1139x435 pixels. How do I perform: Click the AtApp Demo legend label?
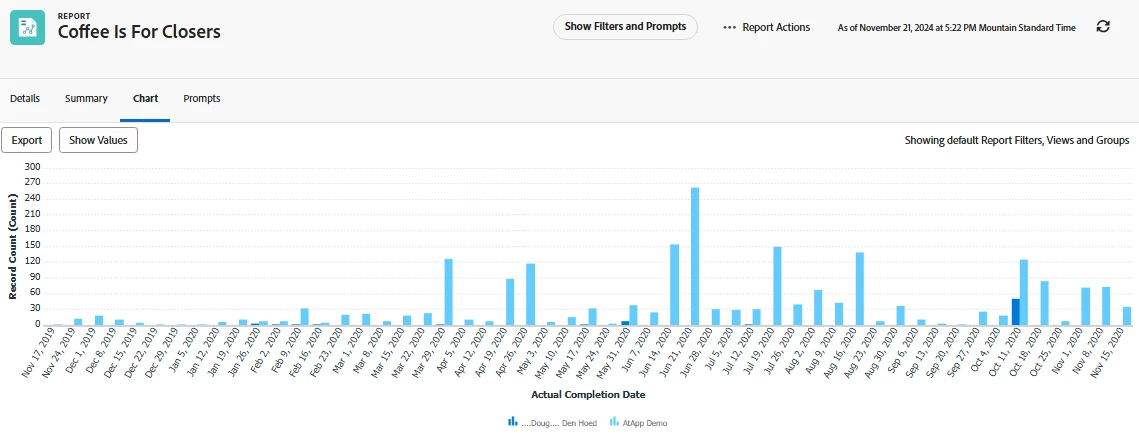click(644, 423)
